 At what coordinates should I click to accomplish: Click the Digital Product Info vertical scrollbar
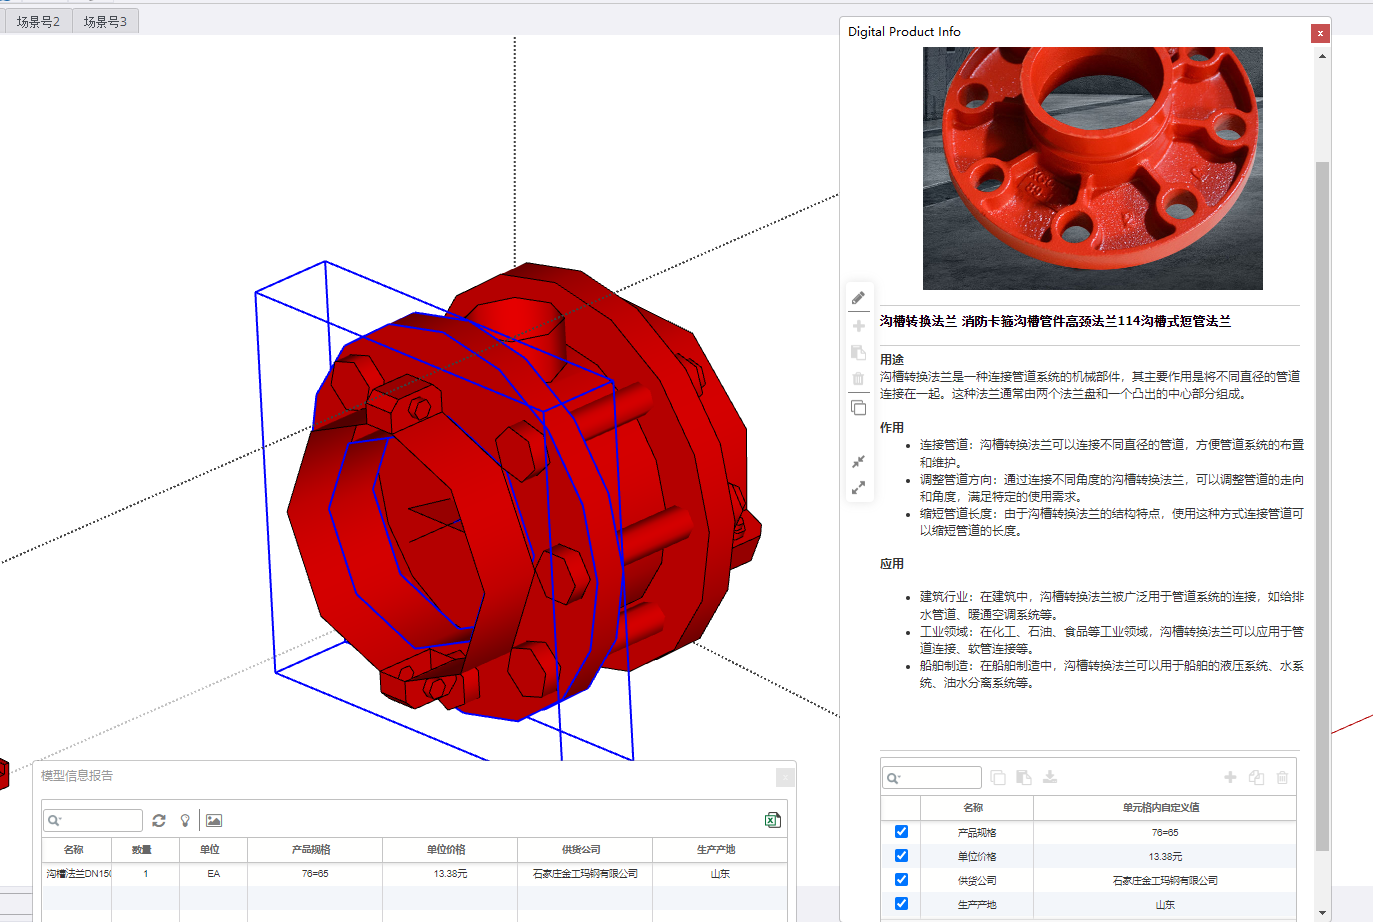[1322, 500]
